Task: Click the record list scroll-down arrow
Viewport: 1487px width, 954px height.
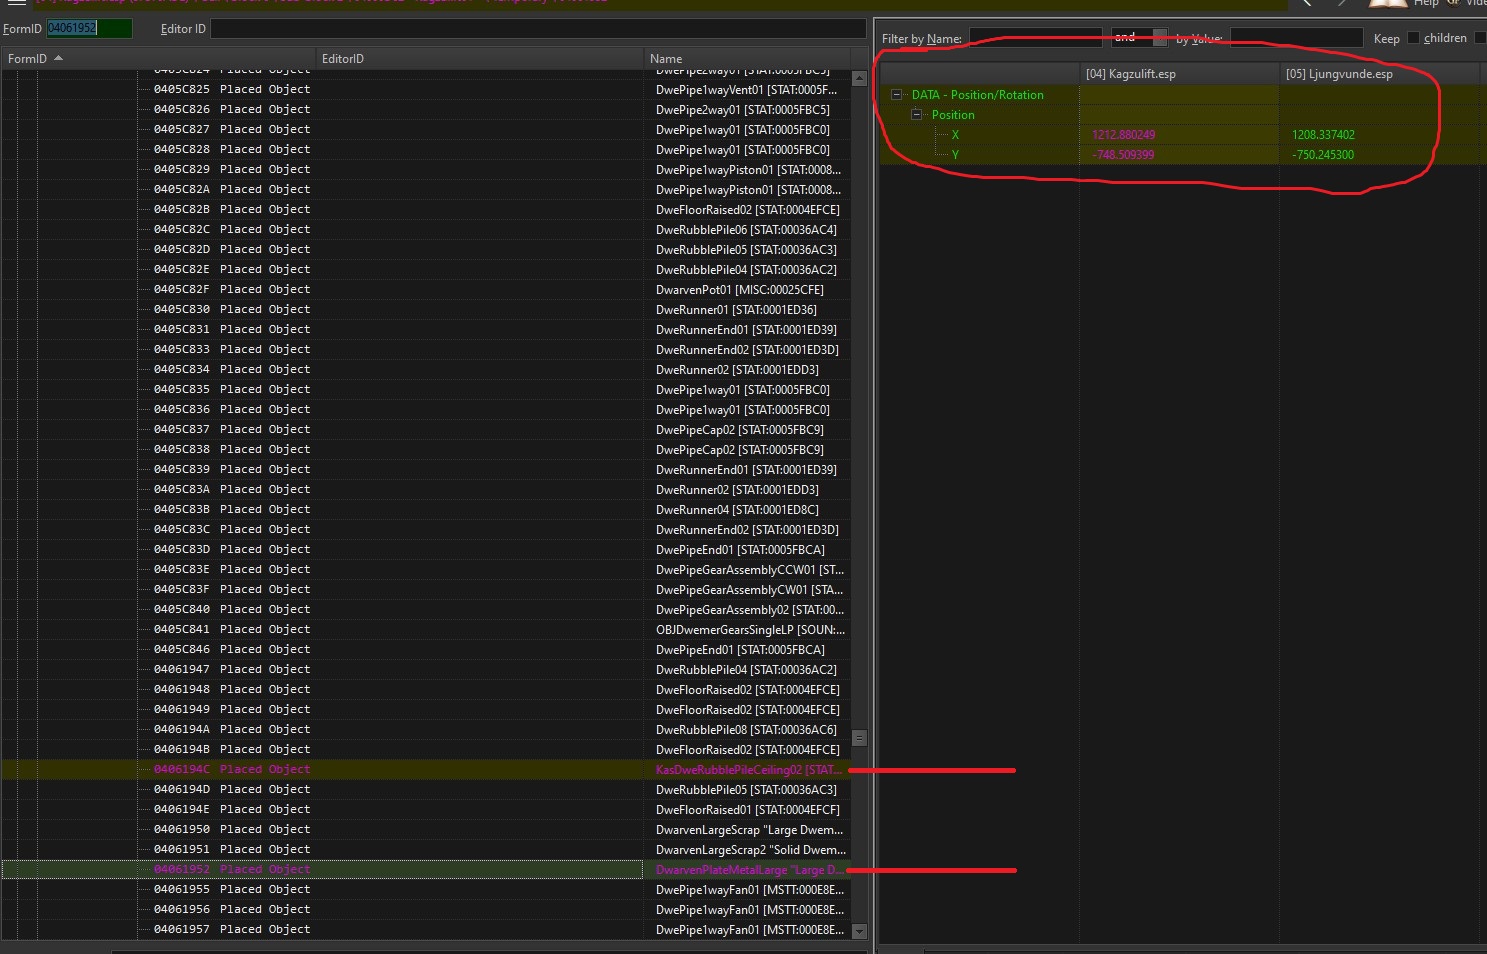Action: [x=859, y=931]
